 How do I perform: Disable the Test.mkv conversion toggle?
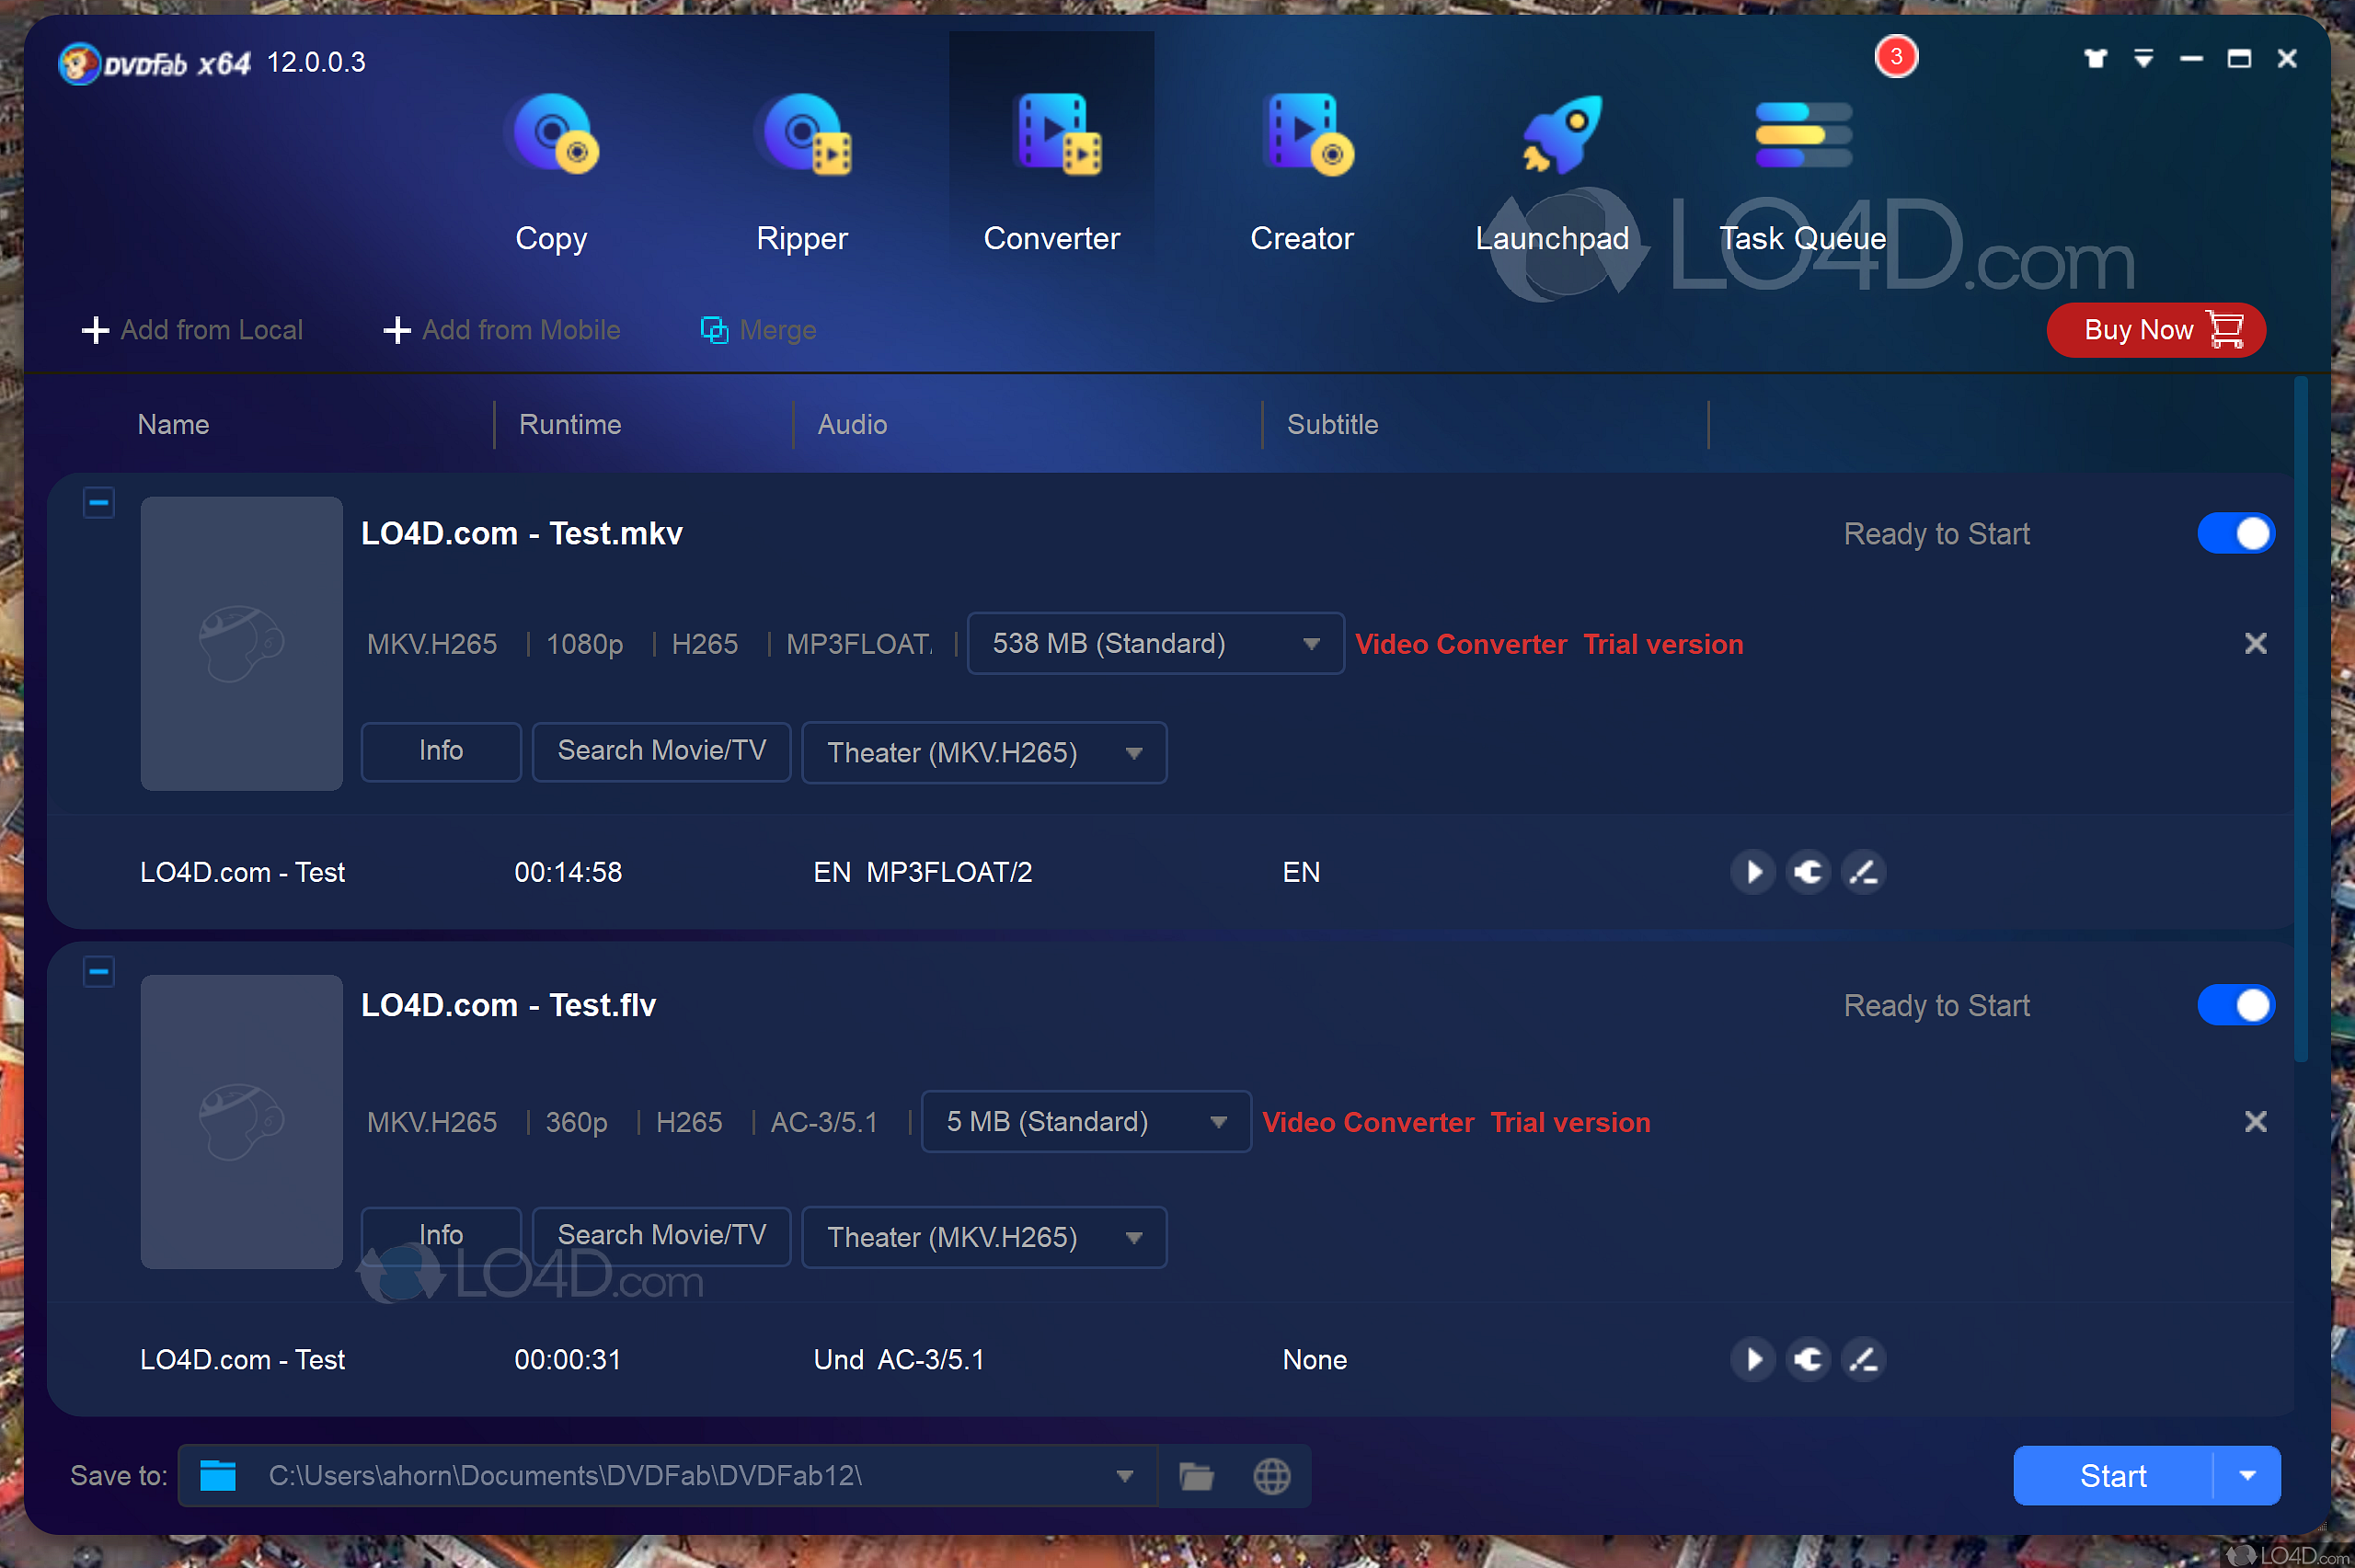pyautogui.click(x=2236, y=533)
